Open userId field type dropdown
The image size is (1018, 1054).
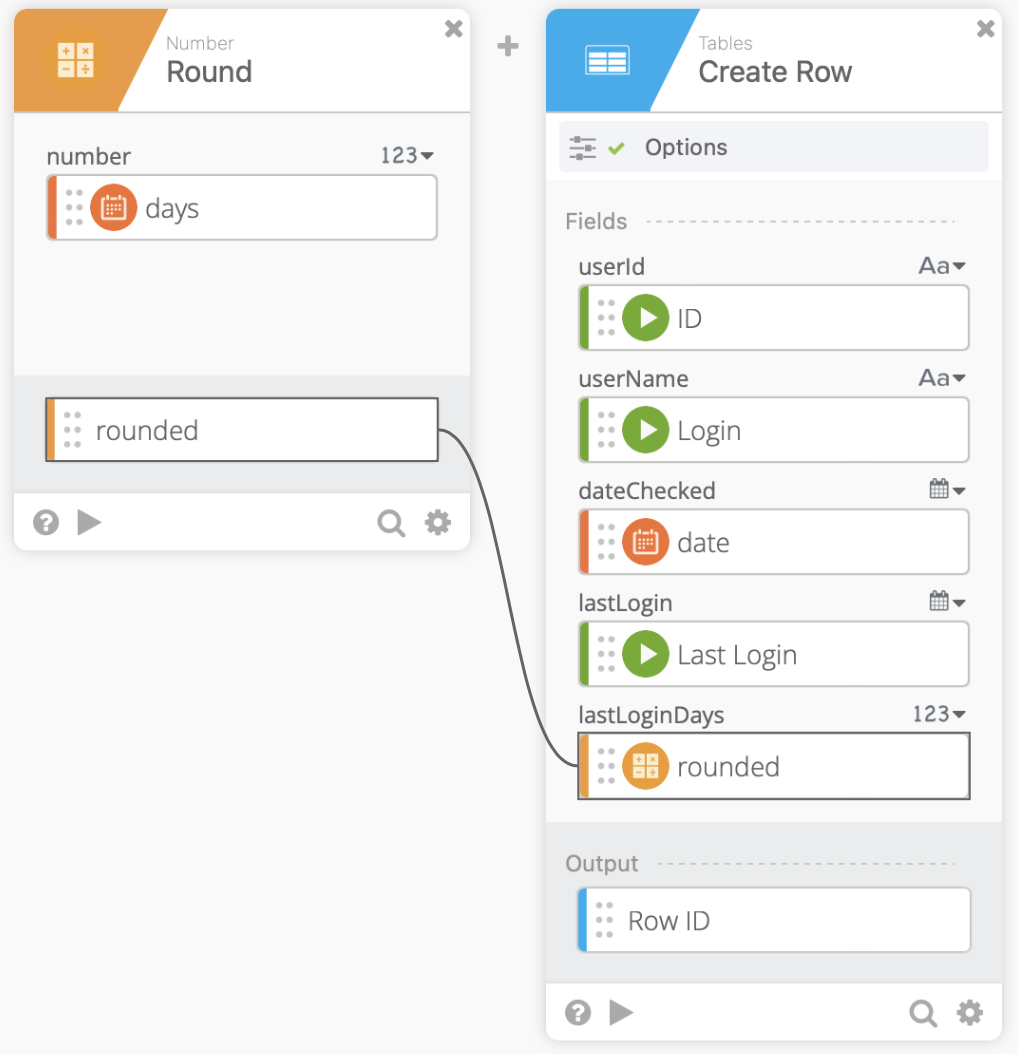942,267
